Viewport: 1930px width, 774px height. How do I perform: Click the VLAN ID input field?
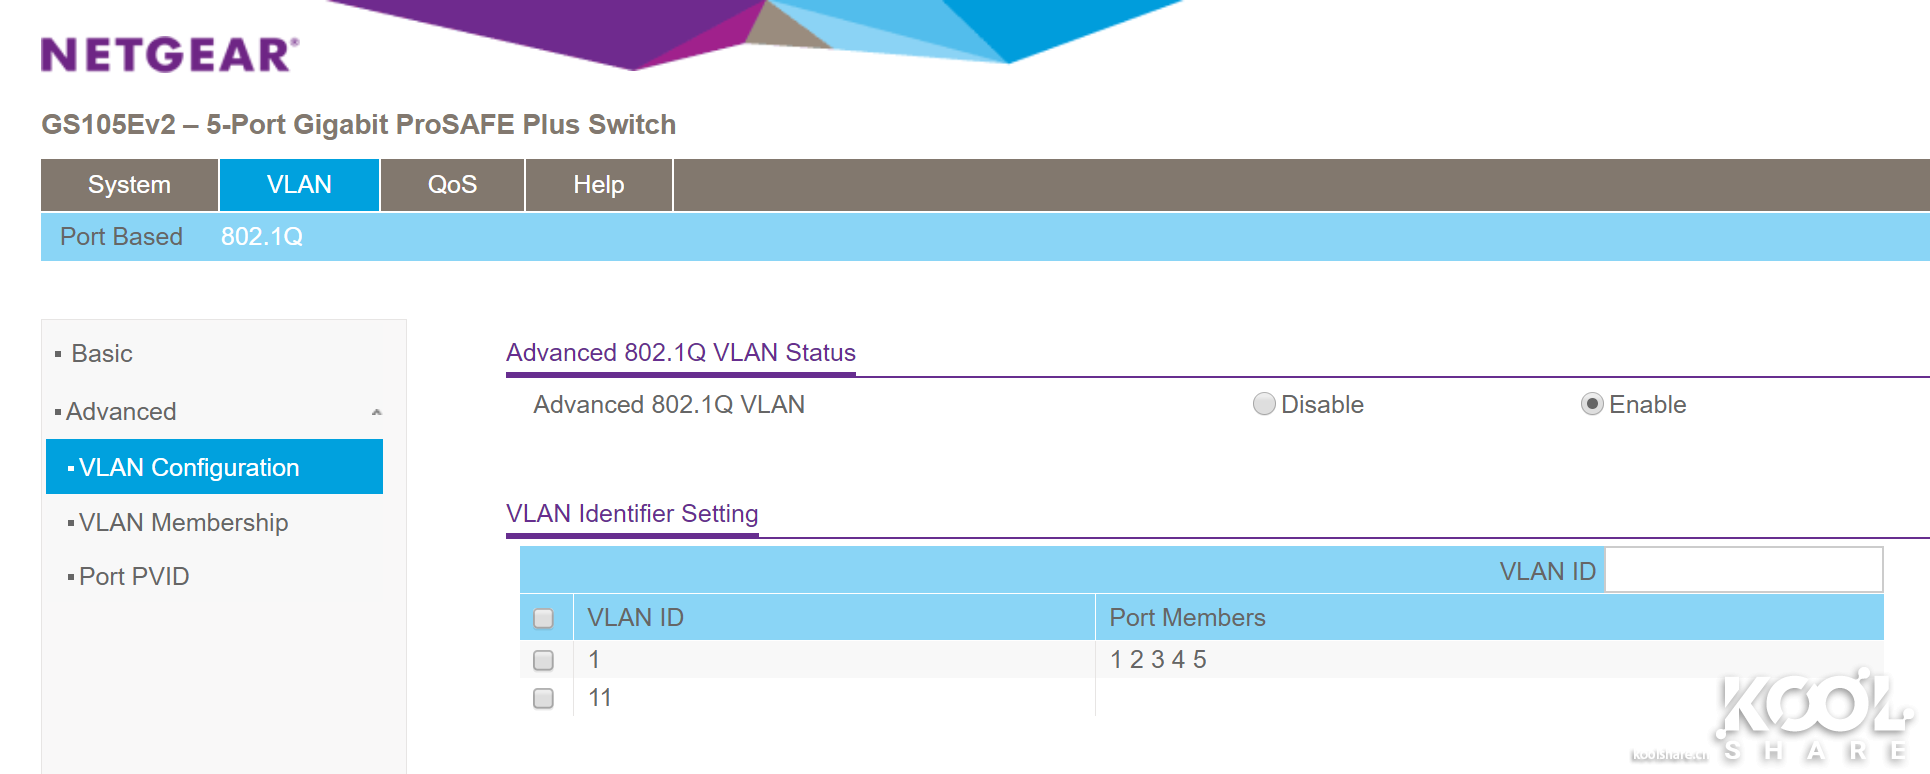(x=1744, y=570)
